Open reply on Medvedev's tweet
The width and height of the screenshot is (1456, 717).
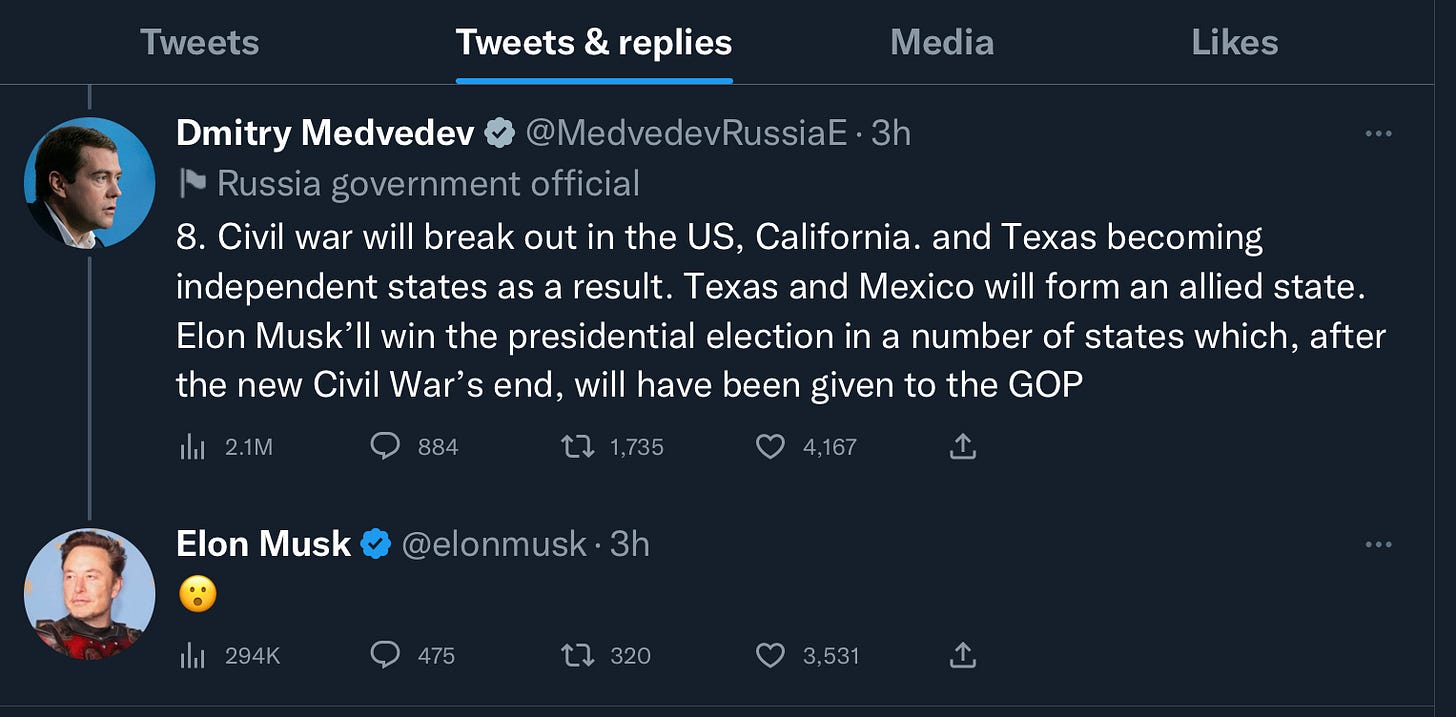click(x=385, y=446)
